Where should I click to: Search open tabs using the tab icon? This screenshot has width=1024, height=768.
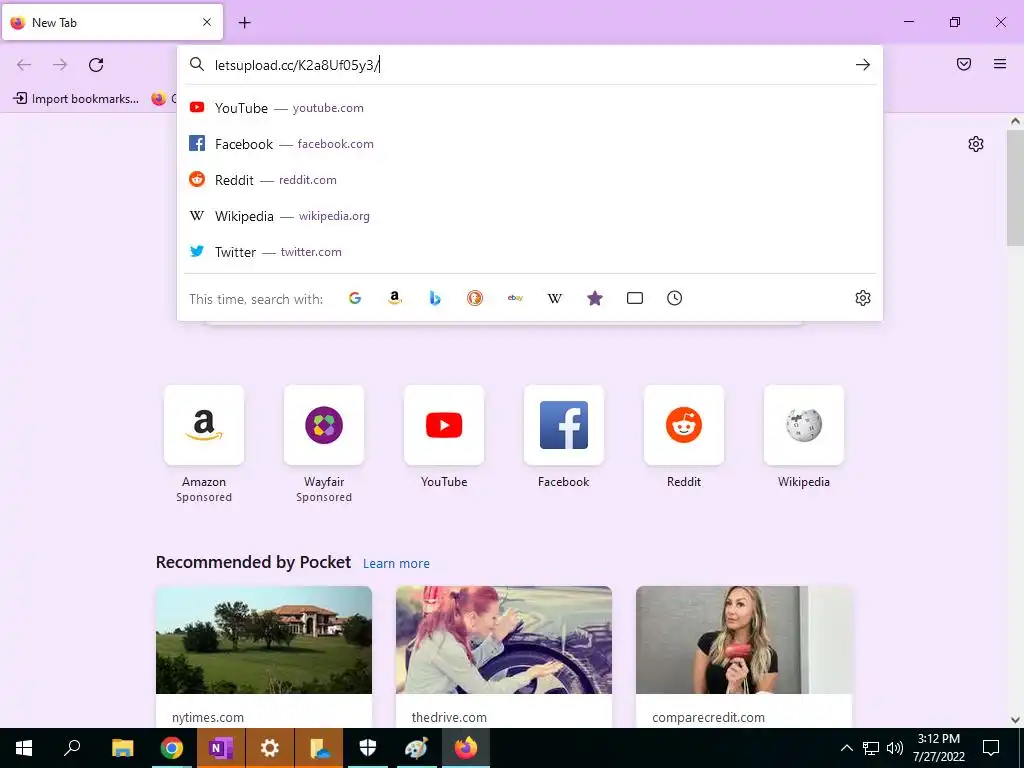635,298
